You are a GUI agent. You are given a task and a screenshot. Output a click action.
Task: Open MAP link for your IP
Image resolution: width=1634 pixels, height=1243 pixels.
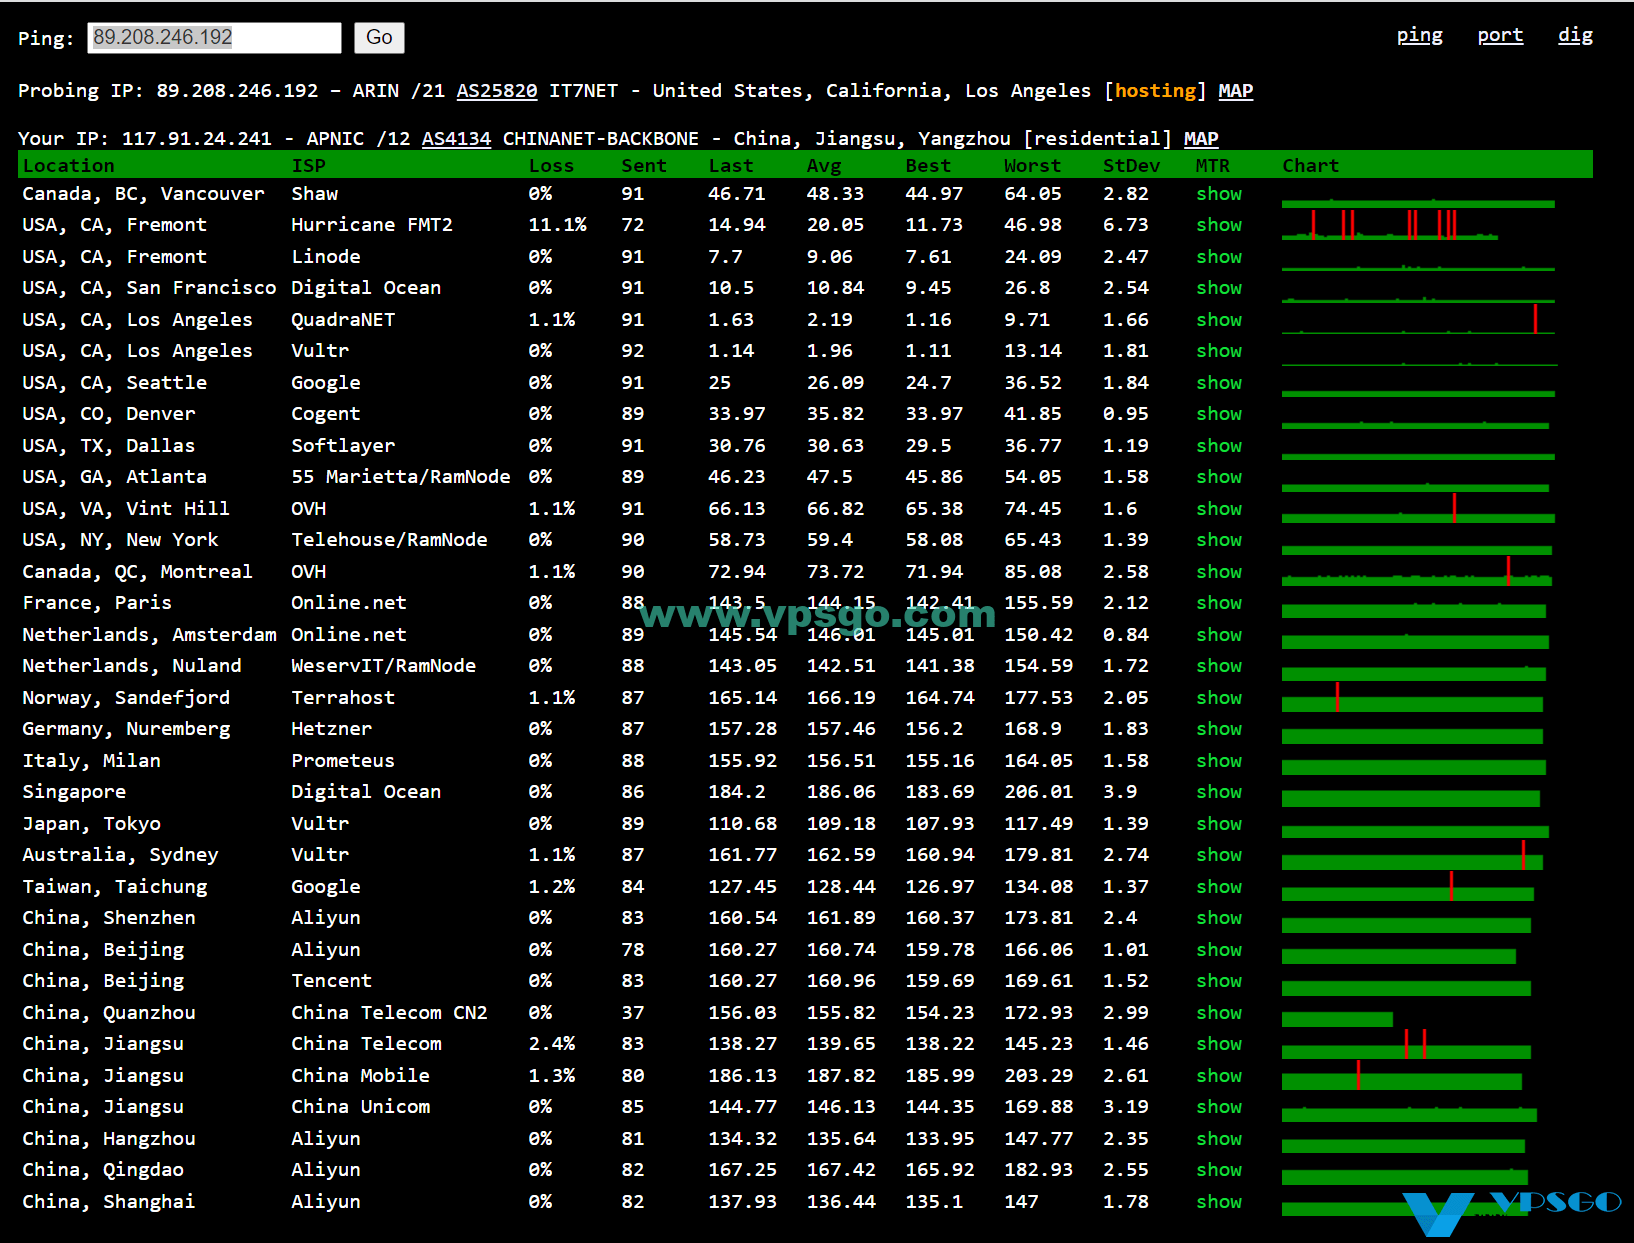tap(1200, 139)
